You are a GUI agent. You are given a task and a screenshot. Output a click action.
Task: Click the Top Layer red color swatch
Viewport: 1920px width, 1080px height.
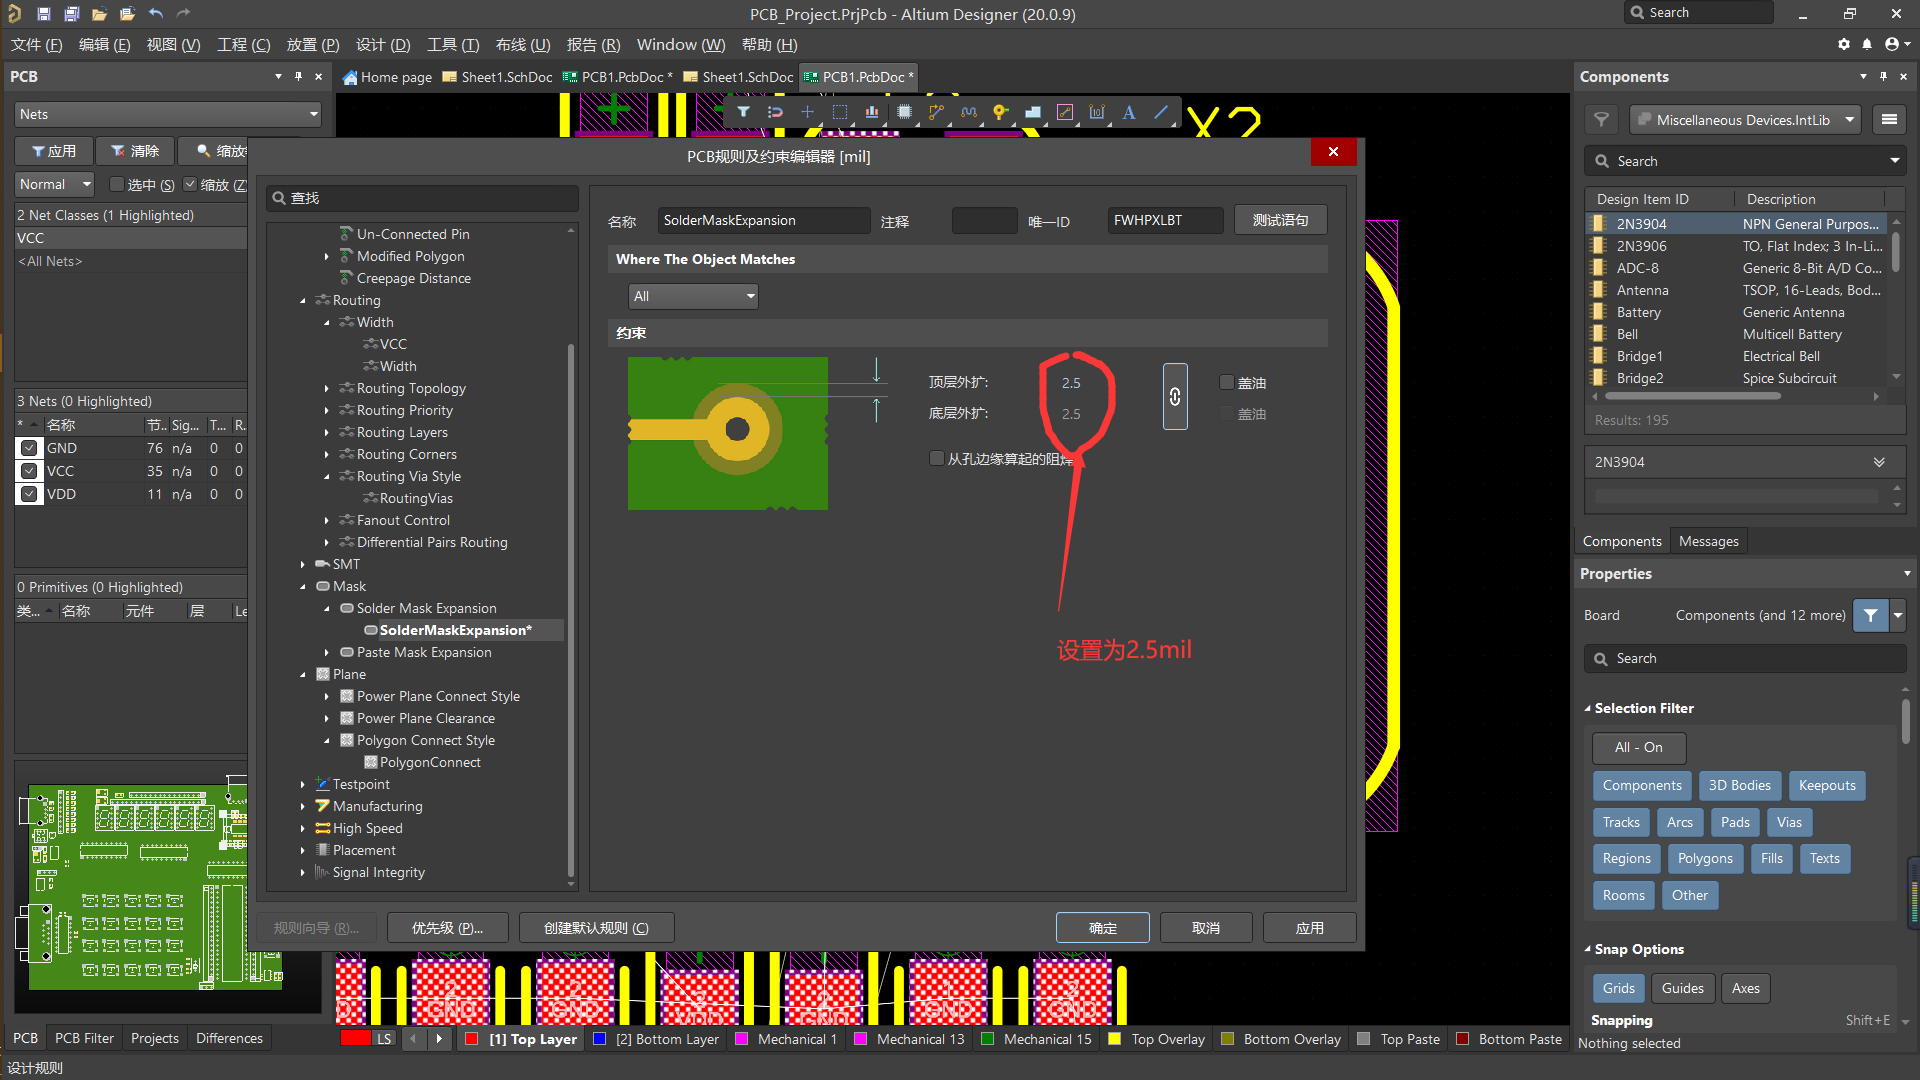472,1039
